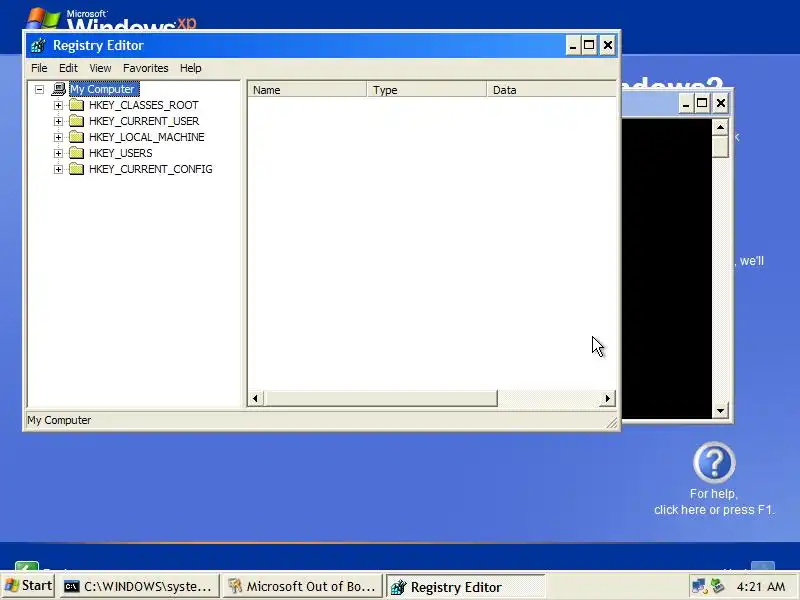
Task: Click HKEY_USERS folder icon
Action: coord(77,153)
